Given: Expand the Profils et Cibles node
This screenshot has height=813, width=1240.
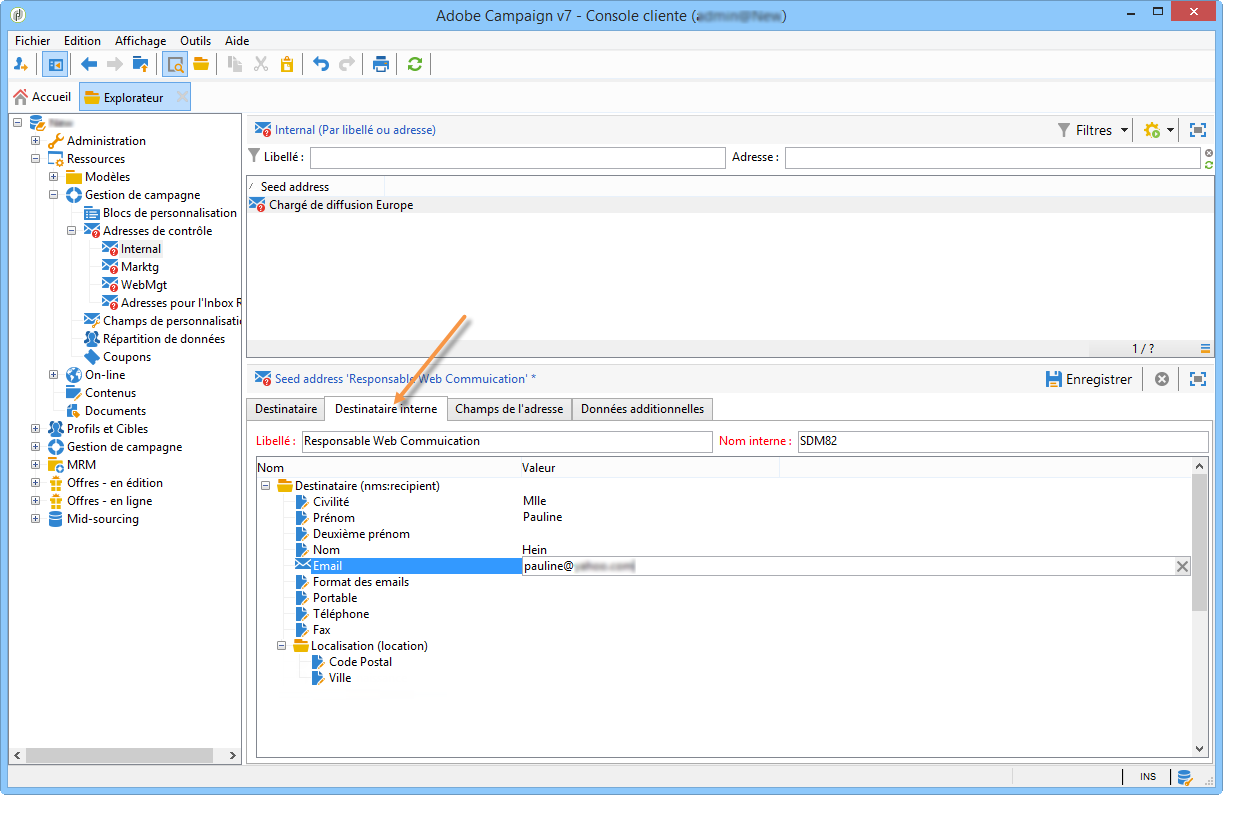Looking at the screenshot, I should point(36,429).
